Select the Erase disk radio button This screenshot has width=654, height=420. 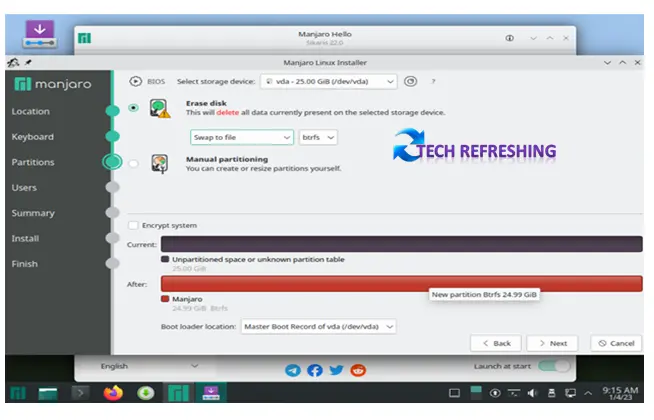click(x=134, y=109)
